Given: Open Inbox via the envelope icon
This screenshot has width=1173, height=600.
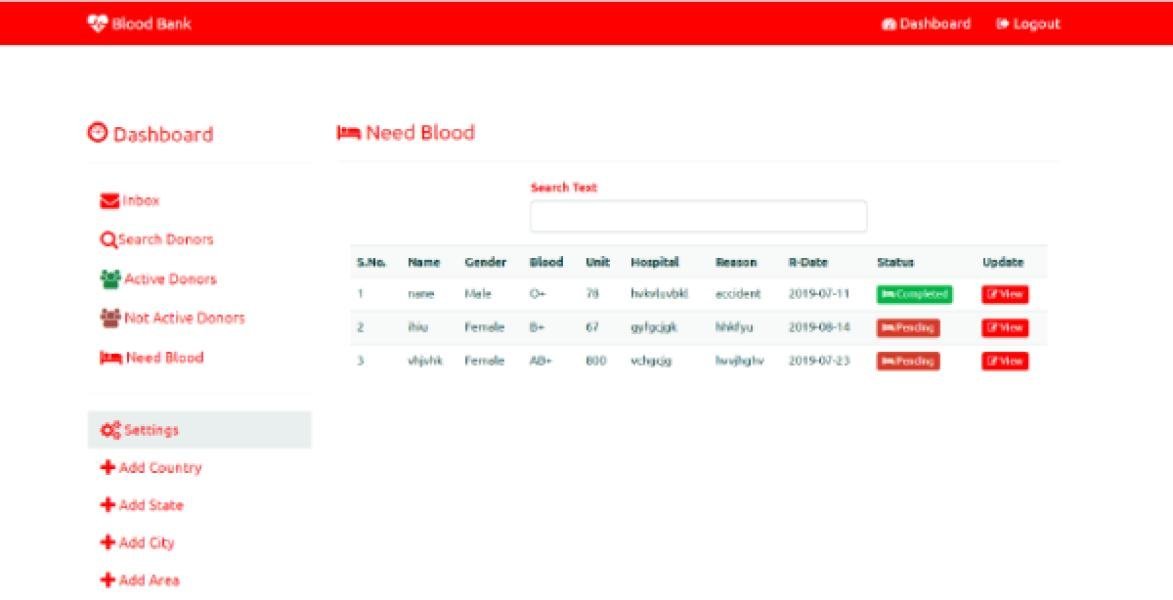Looking at the screenshot, I should (109, 200).
